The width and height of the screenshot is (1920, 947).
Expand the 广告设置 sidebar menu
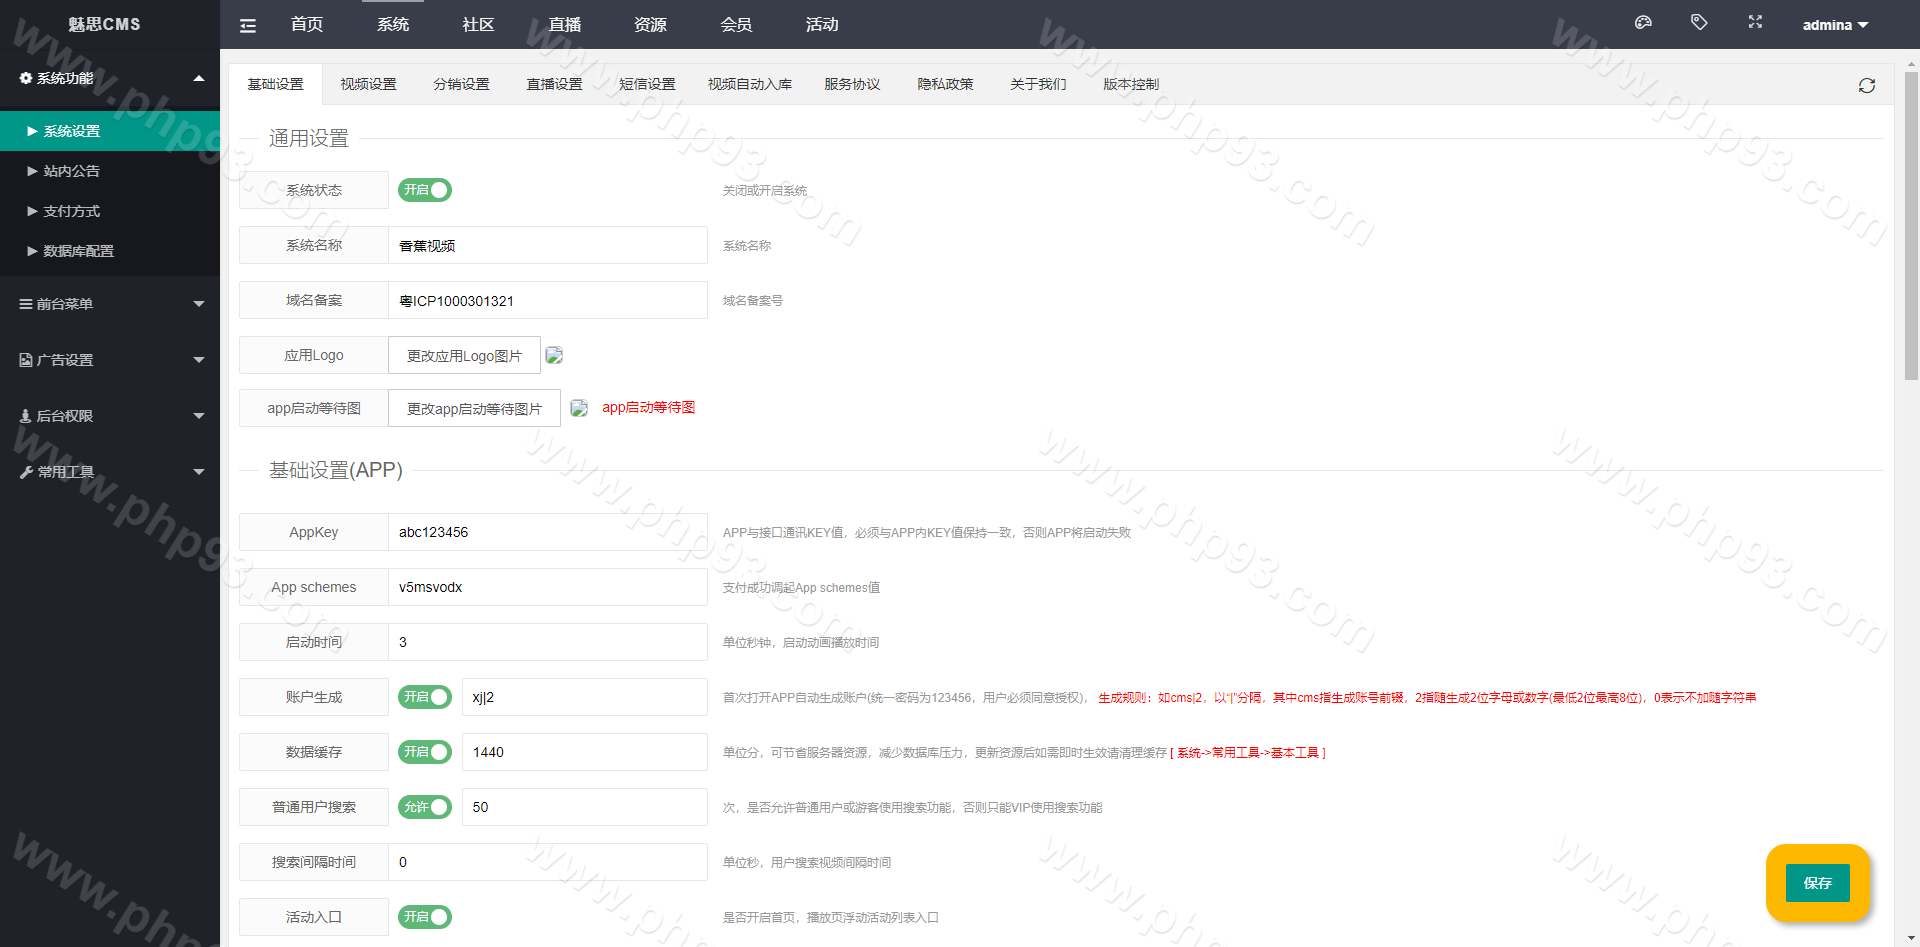pyautogui.click(x=110, y=360)
